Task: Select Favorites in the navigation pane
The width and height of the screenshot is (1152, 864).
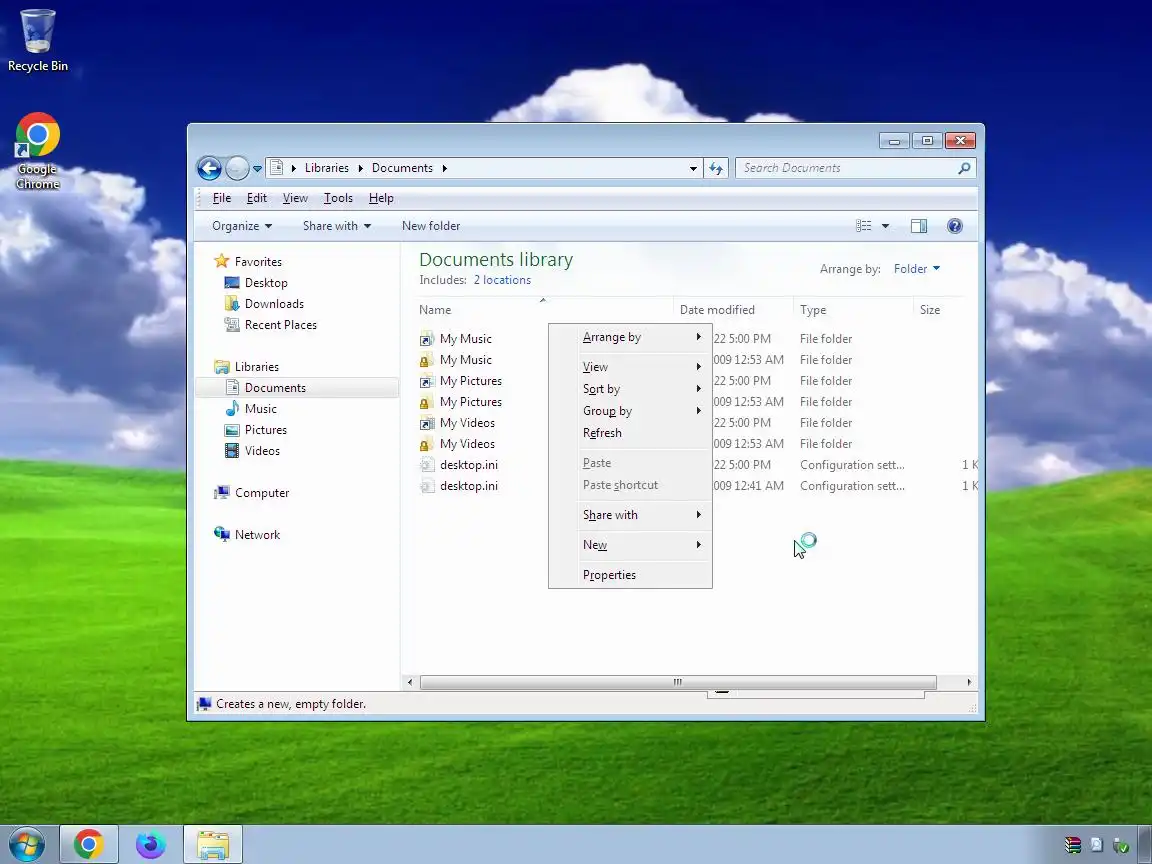Action: [x=258, y=262]
